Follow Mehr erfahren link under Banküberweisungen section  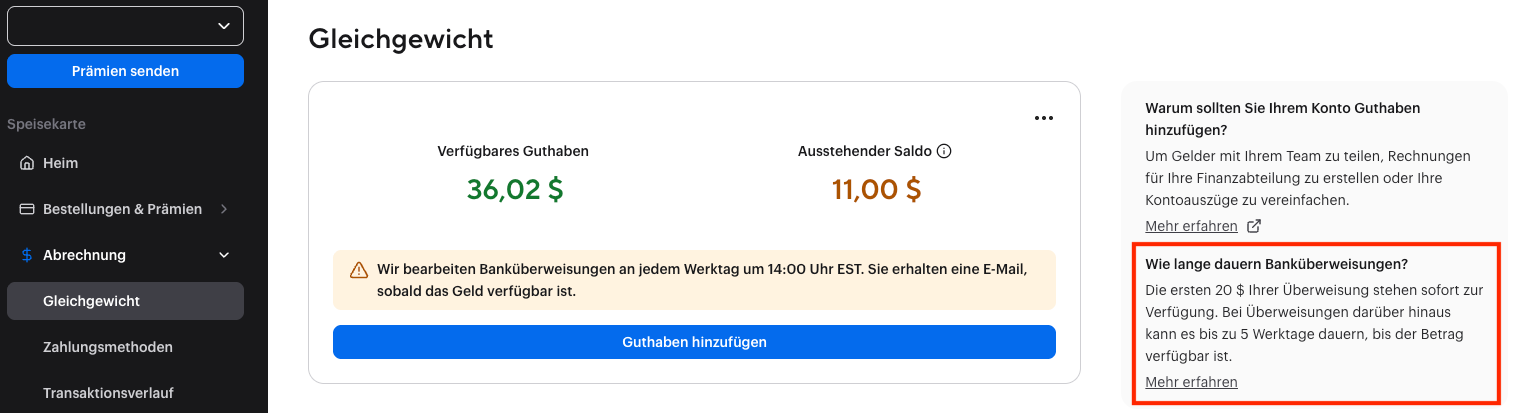click(1191, 382)
